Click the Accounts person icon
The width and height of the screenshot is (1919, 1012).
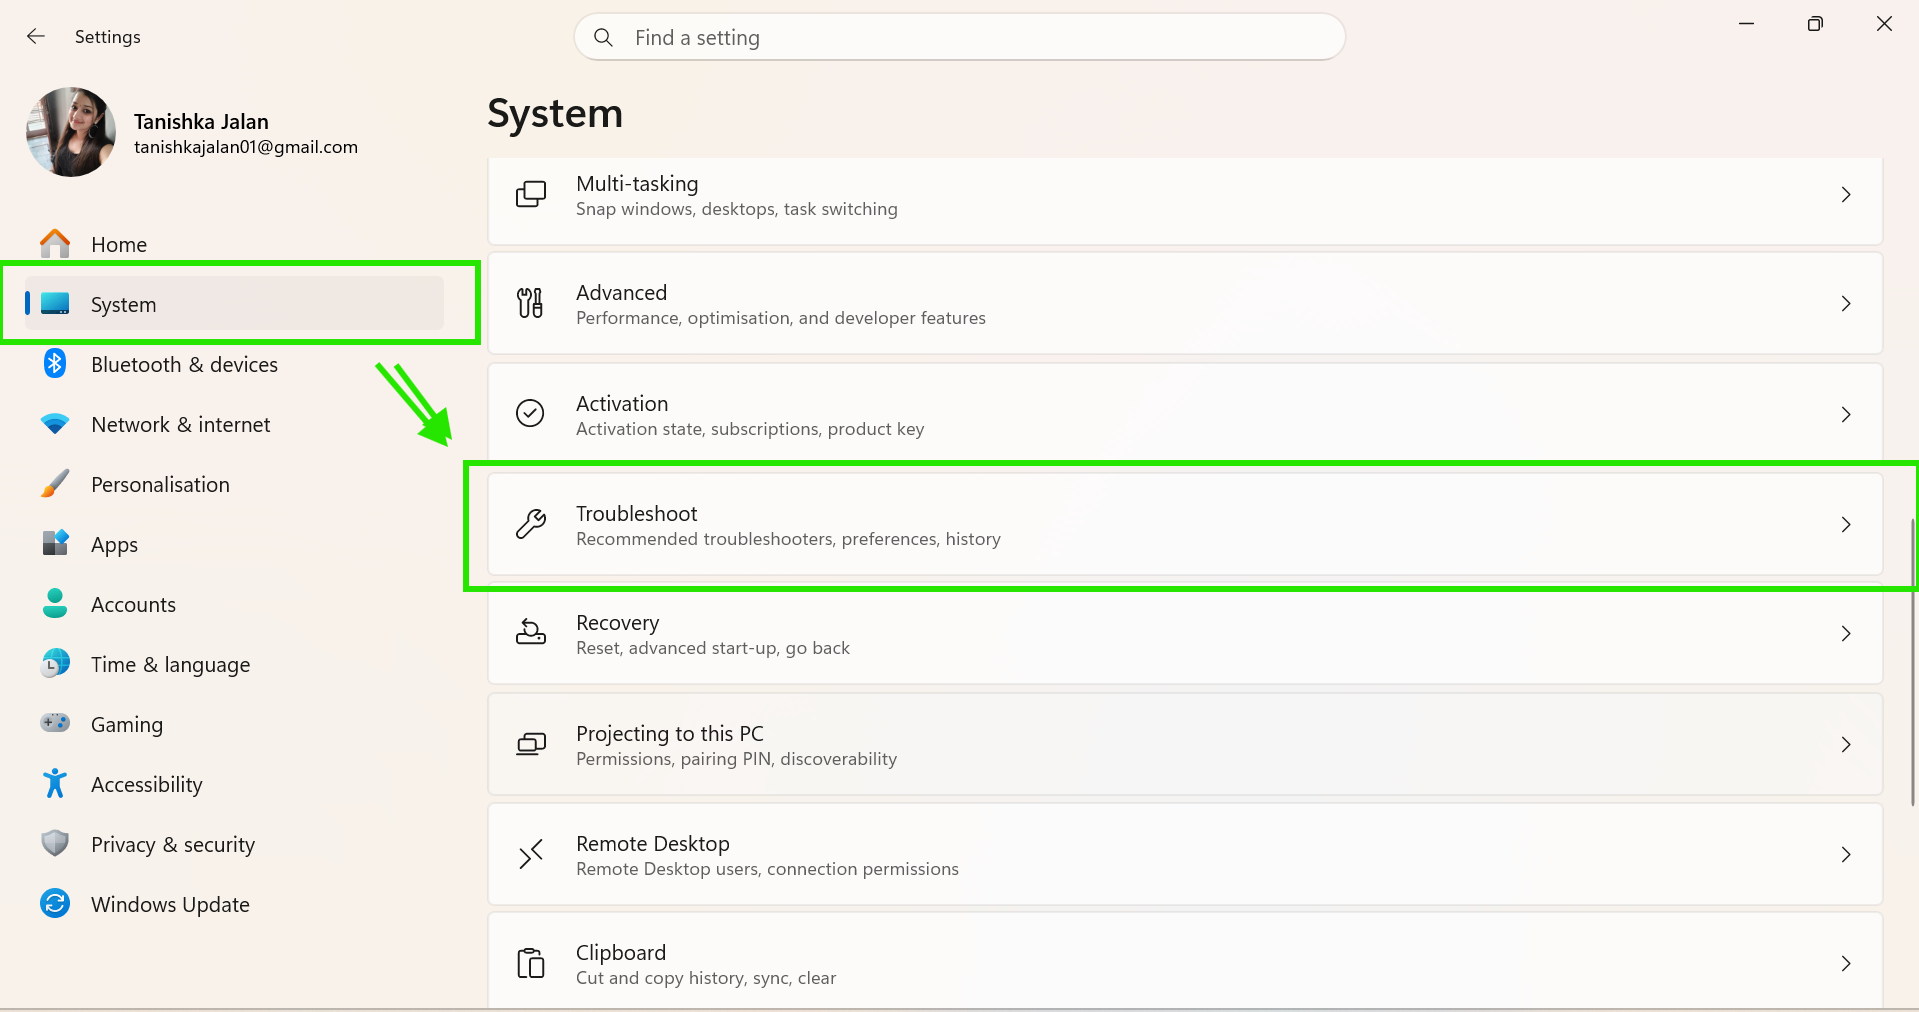click(55, 603)
